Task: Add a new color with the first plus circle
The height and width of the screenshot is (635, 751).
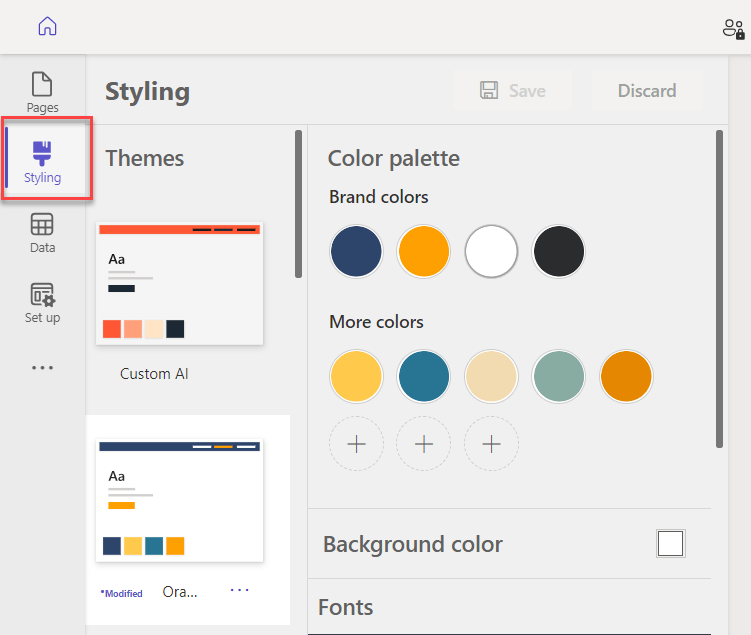Action: coord(356,444)
